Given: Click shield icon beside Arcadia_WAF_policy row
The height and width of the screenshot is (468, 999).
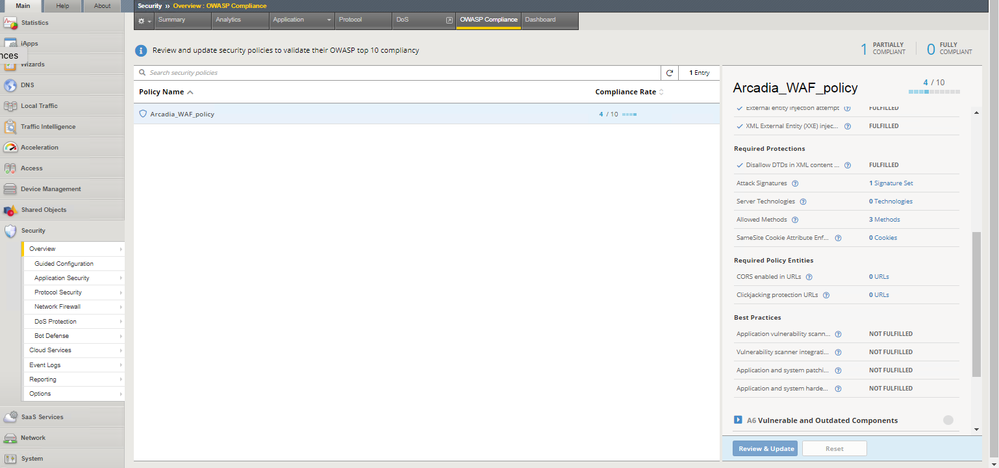Looking at the screenshot, I should coord(143,114).
